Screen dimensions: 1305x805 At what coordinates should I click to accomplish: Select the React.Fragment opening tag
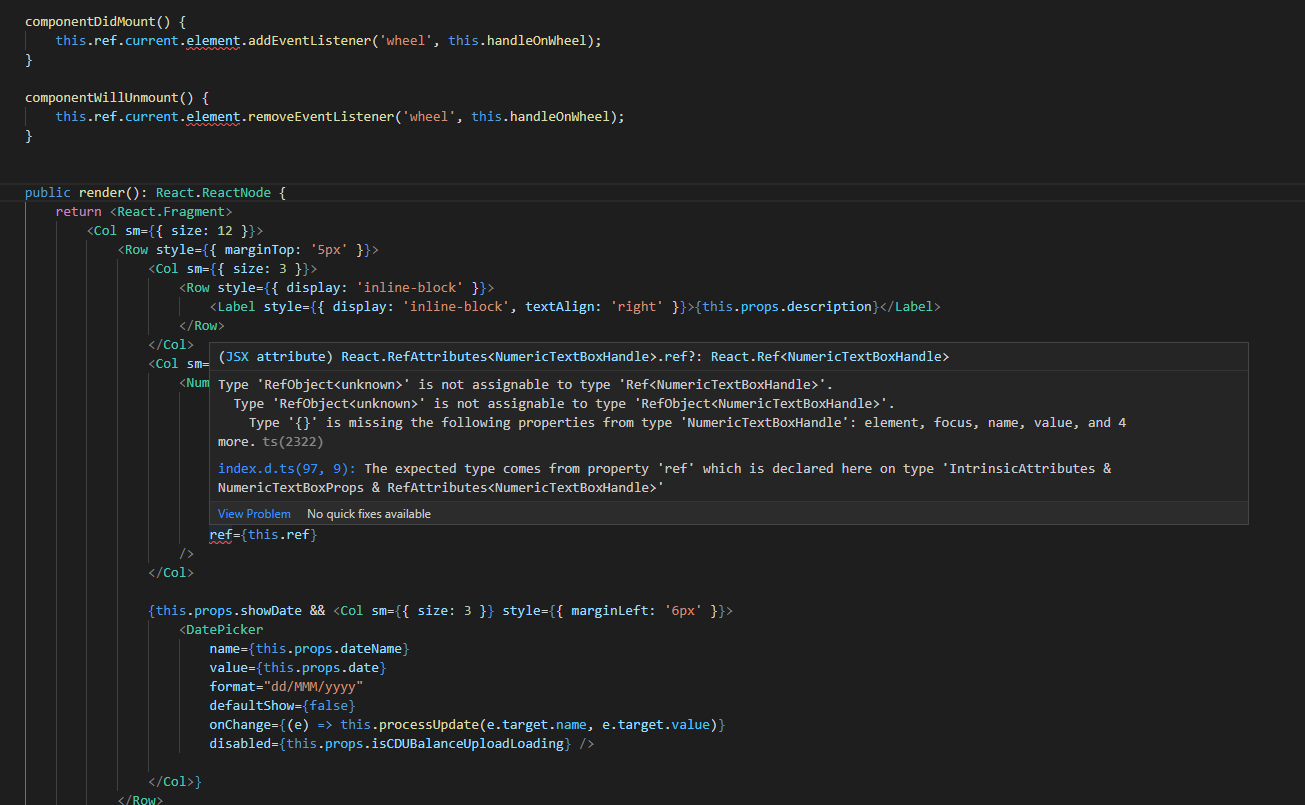(174, 212)
